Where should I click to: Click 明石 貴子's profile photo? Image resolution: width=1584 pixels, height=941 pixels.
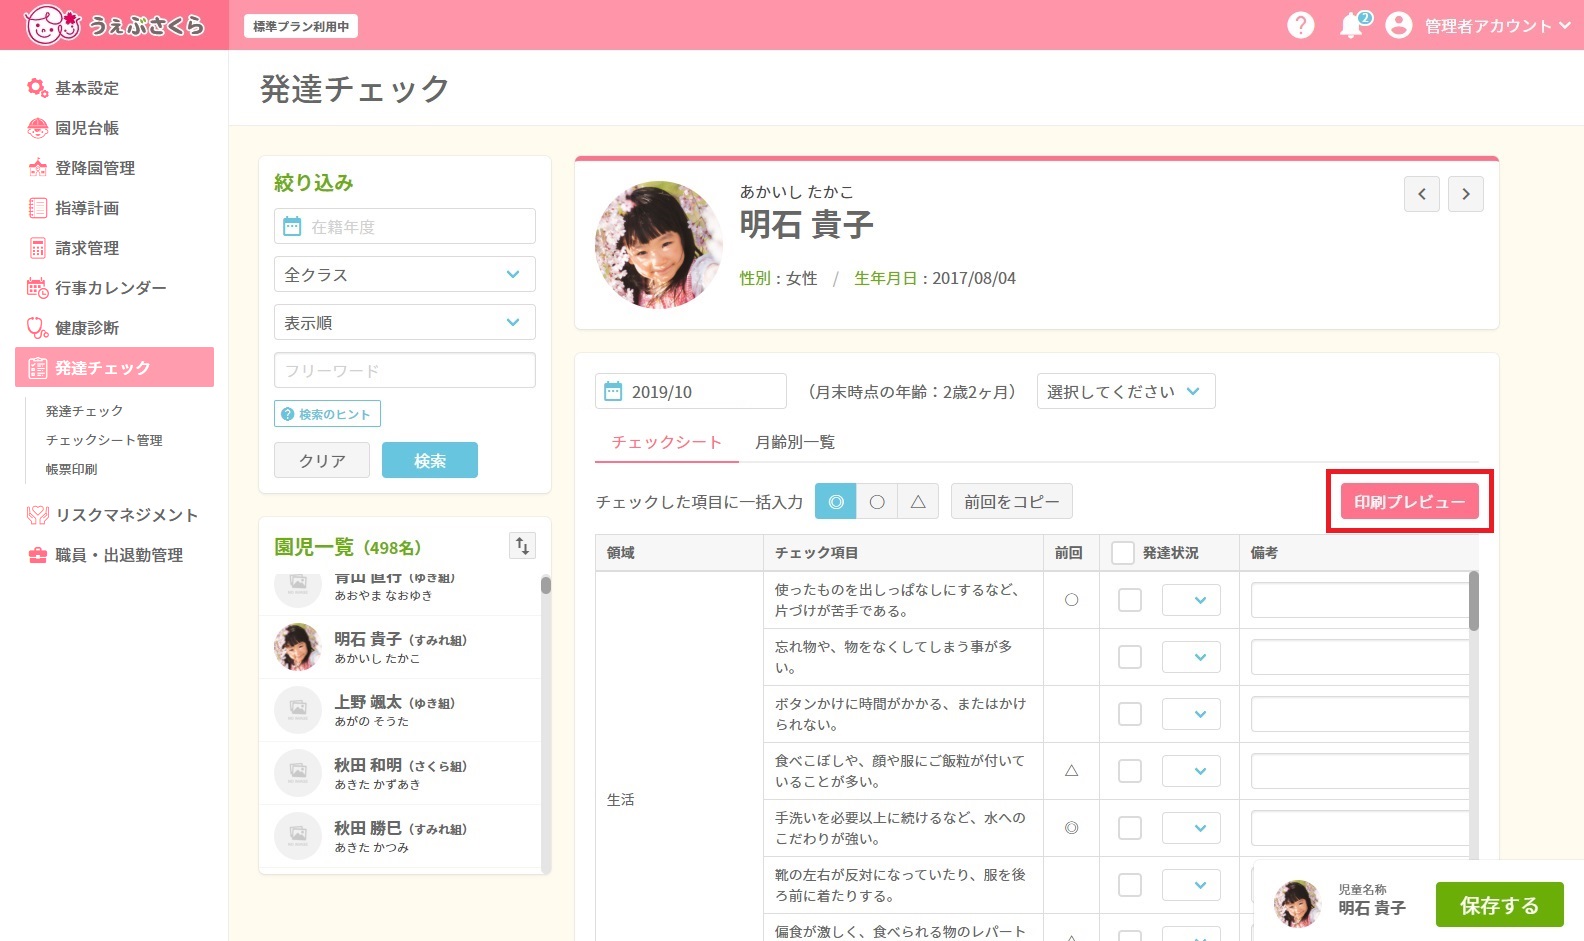(658, 244)
